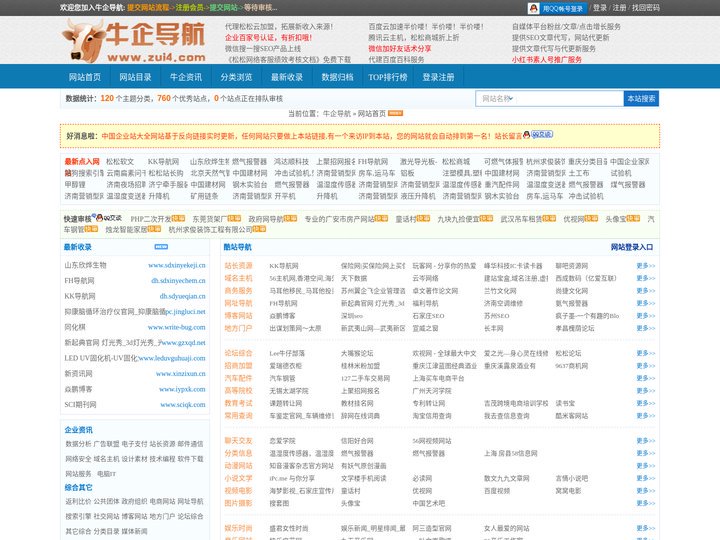Viewport: 720px width, 540px height.
Task: Open www.sciqk.com link in 最新收录
Action: tap(183, 405)
